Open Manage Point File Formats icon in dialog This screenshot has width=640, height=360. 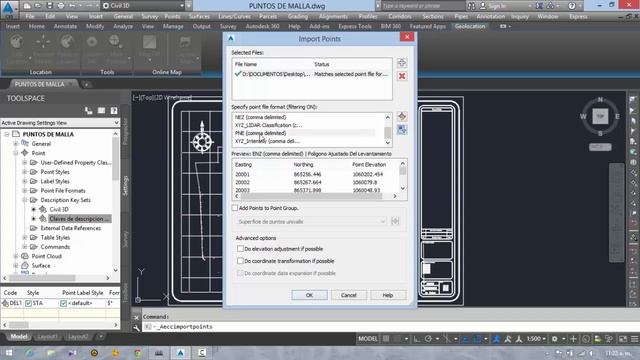click(402, 117)
